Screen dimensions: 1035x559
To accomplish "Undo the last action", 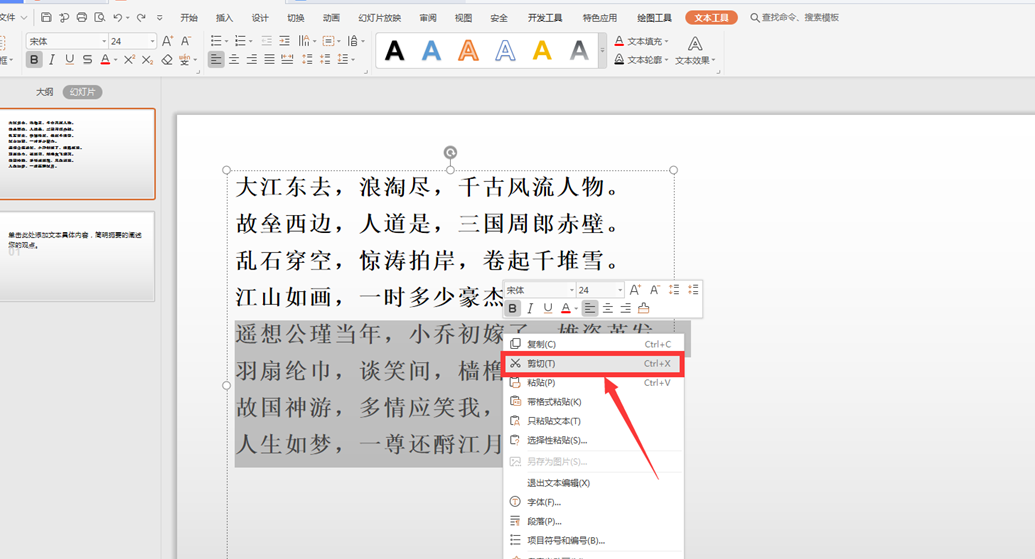I will [117, 17].
